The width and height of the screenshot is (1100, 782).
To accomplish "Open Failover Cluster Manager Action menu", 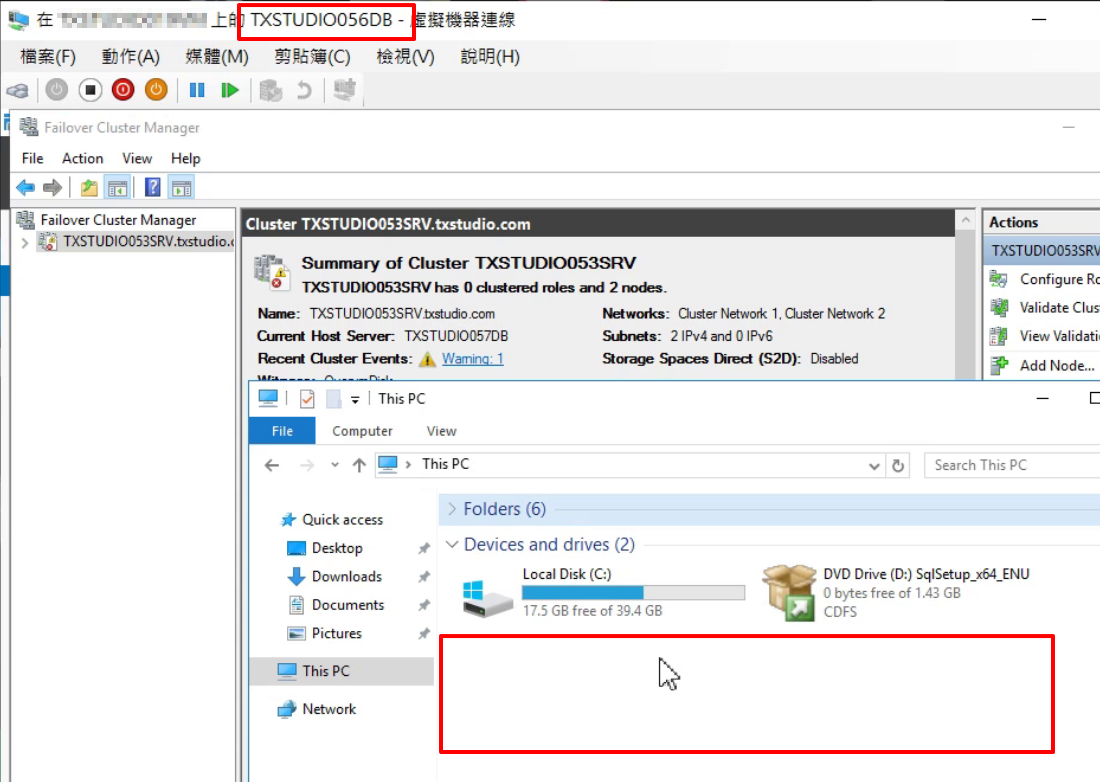I will click(83, 159).
